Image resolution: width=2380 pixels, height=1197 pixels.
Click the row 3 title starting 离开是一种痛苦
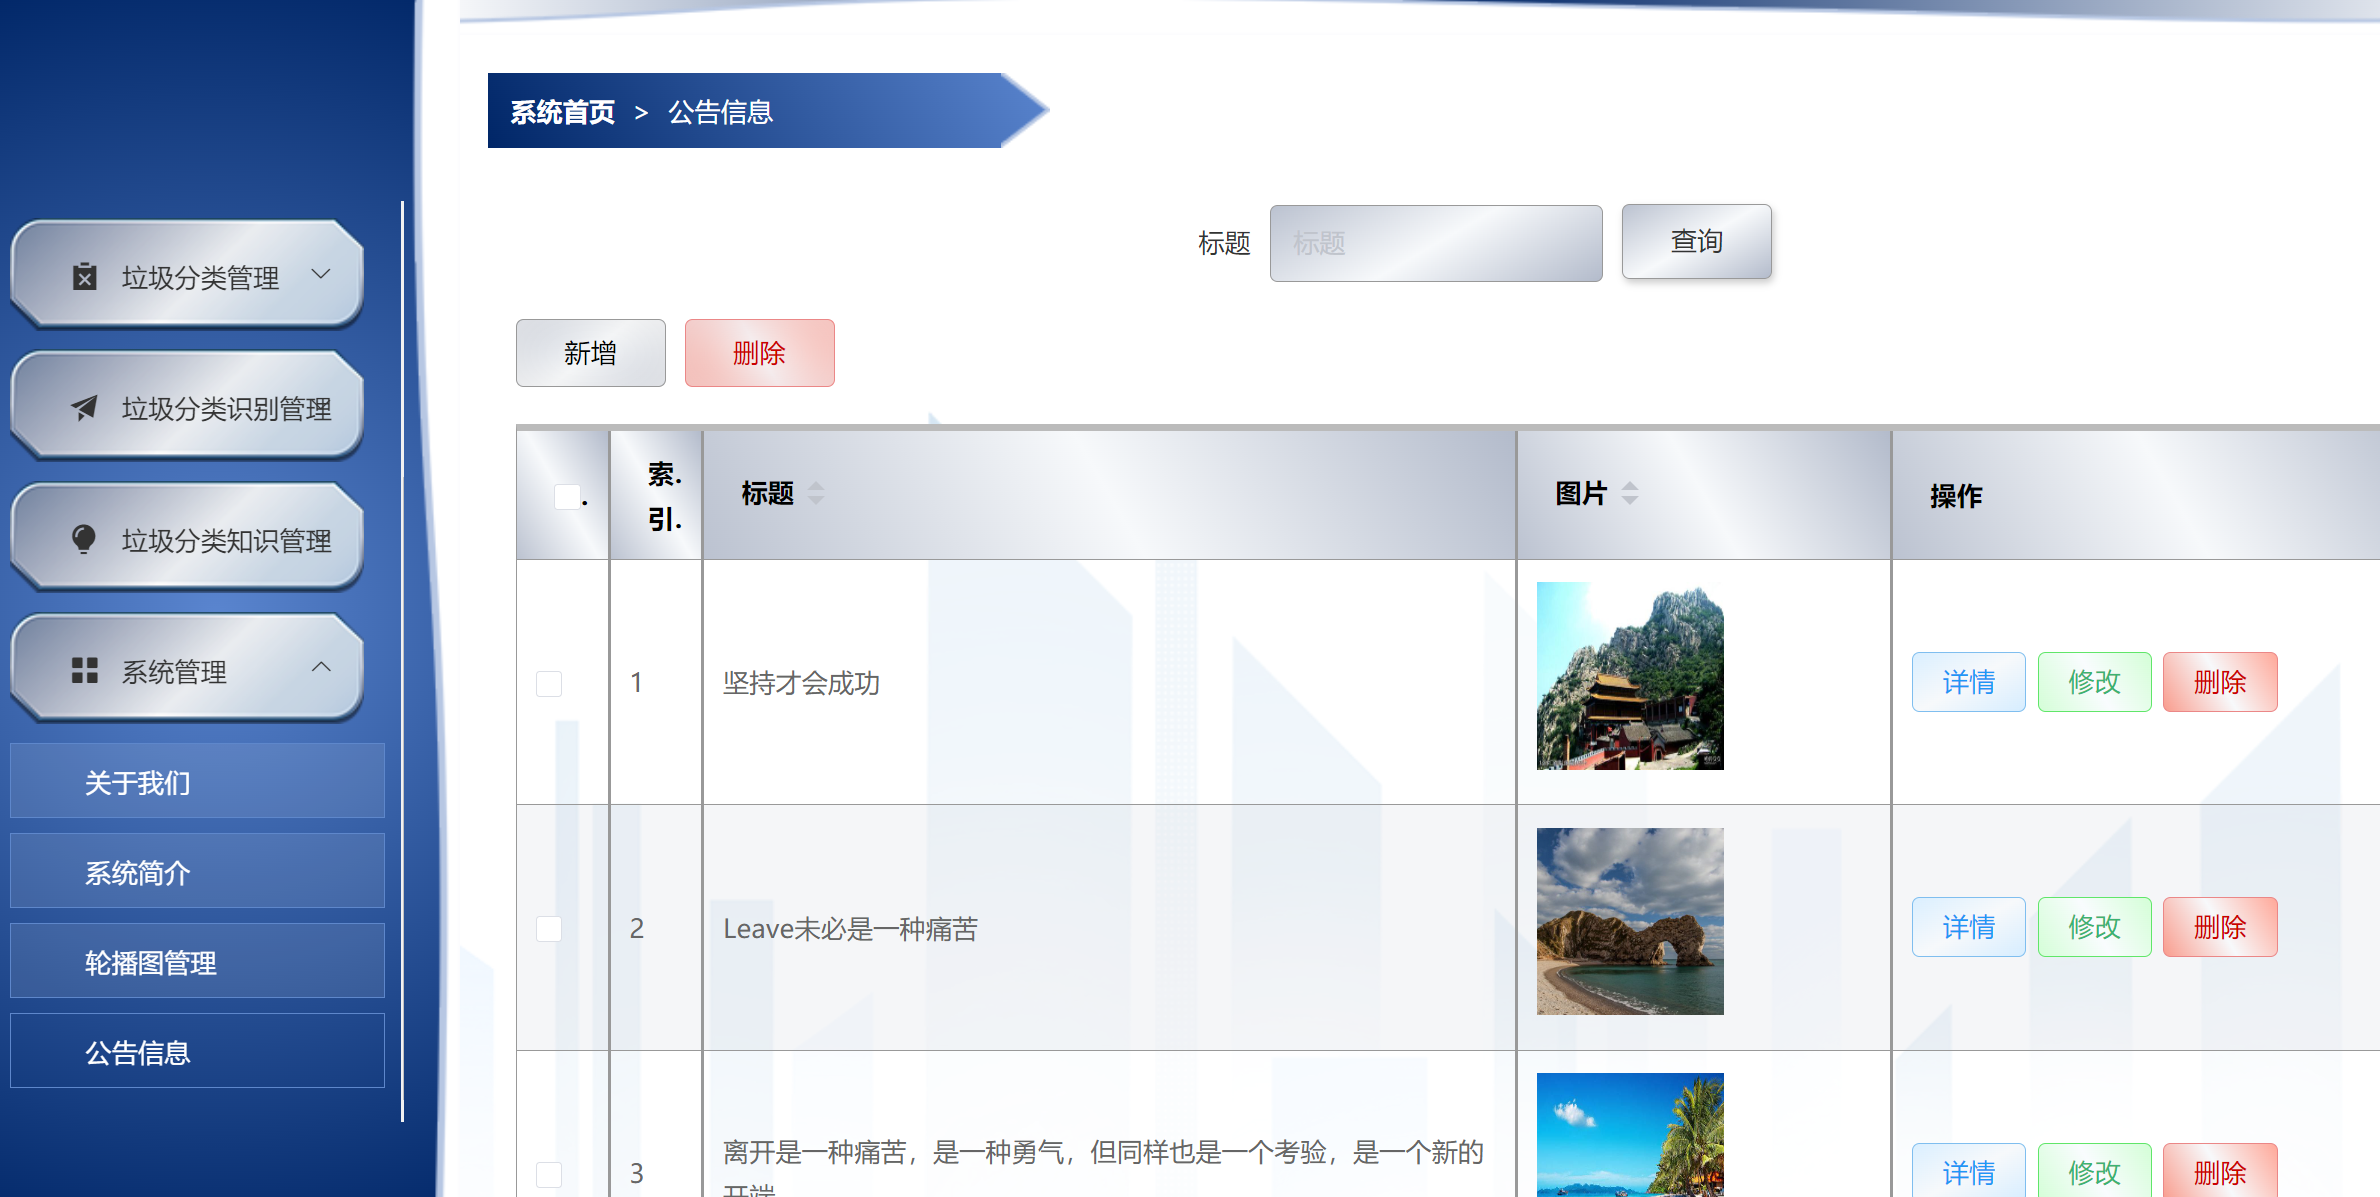(1103, 1166)
